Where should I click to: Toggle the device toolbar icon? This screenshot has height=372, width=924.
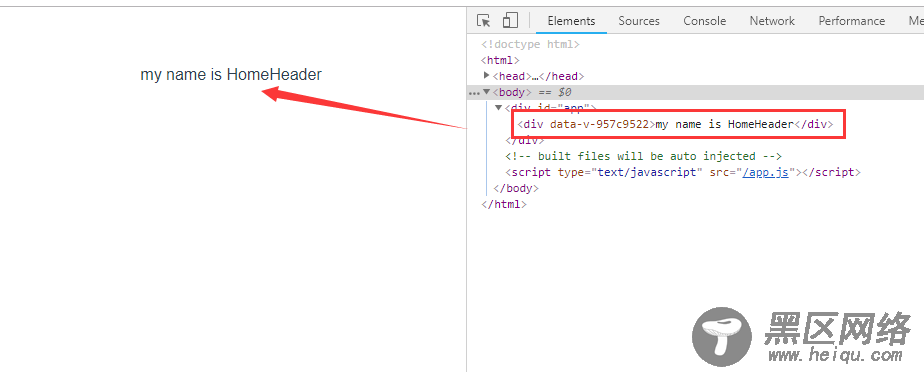[510, 21]
